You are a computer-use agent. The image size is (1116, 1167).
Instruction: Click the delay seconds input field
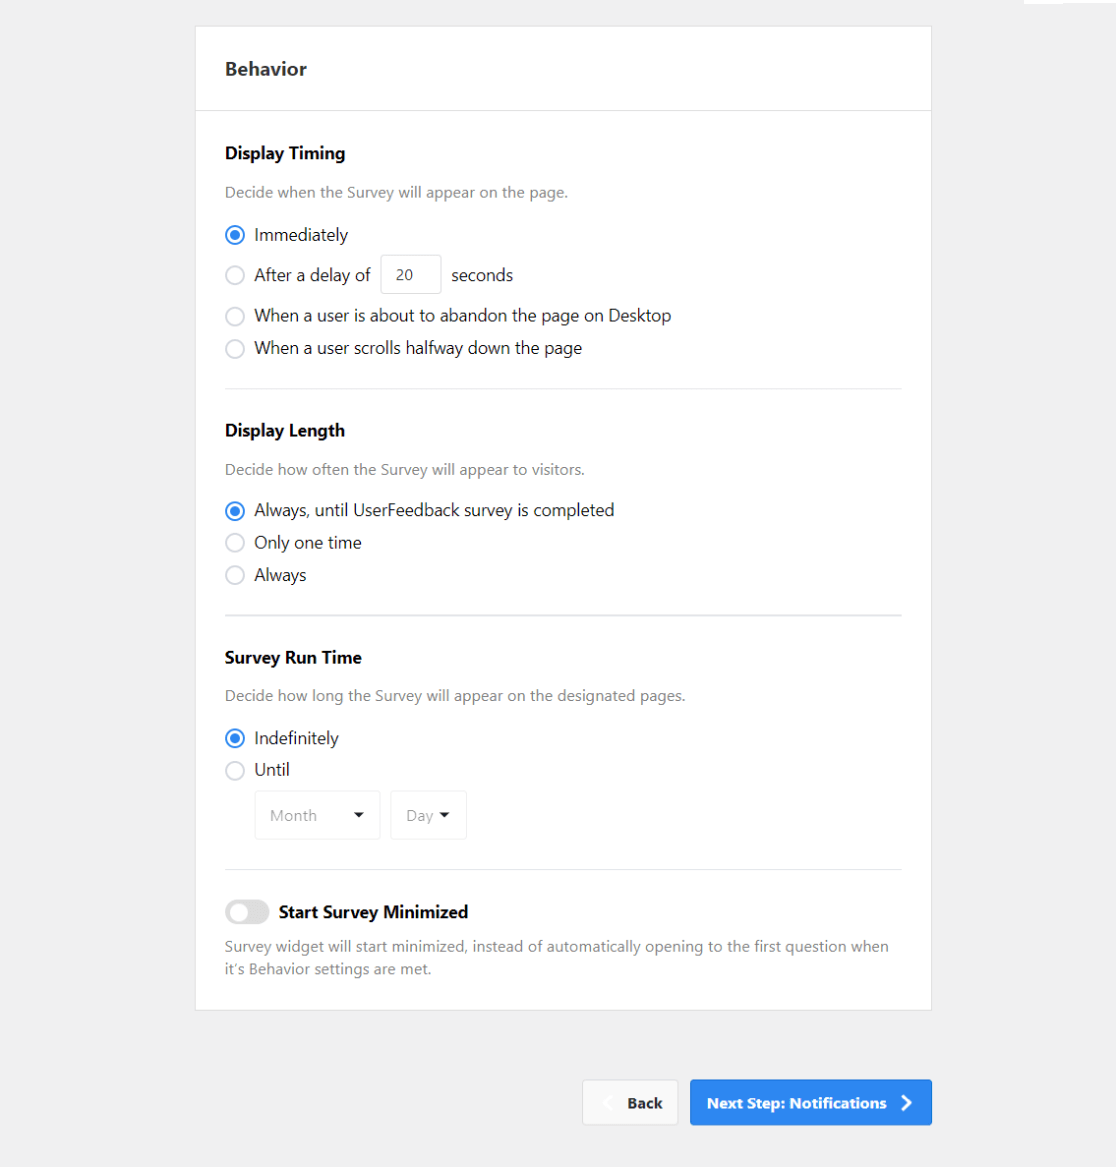tap(410, 274)
